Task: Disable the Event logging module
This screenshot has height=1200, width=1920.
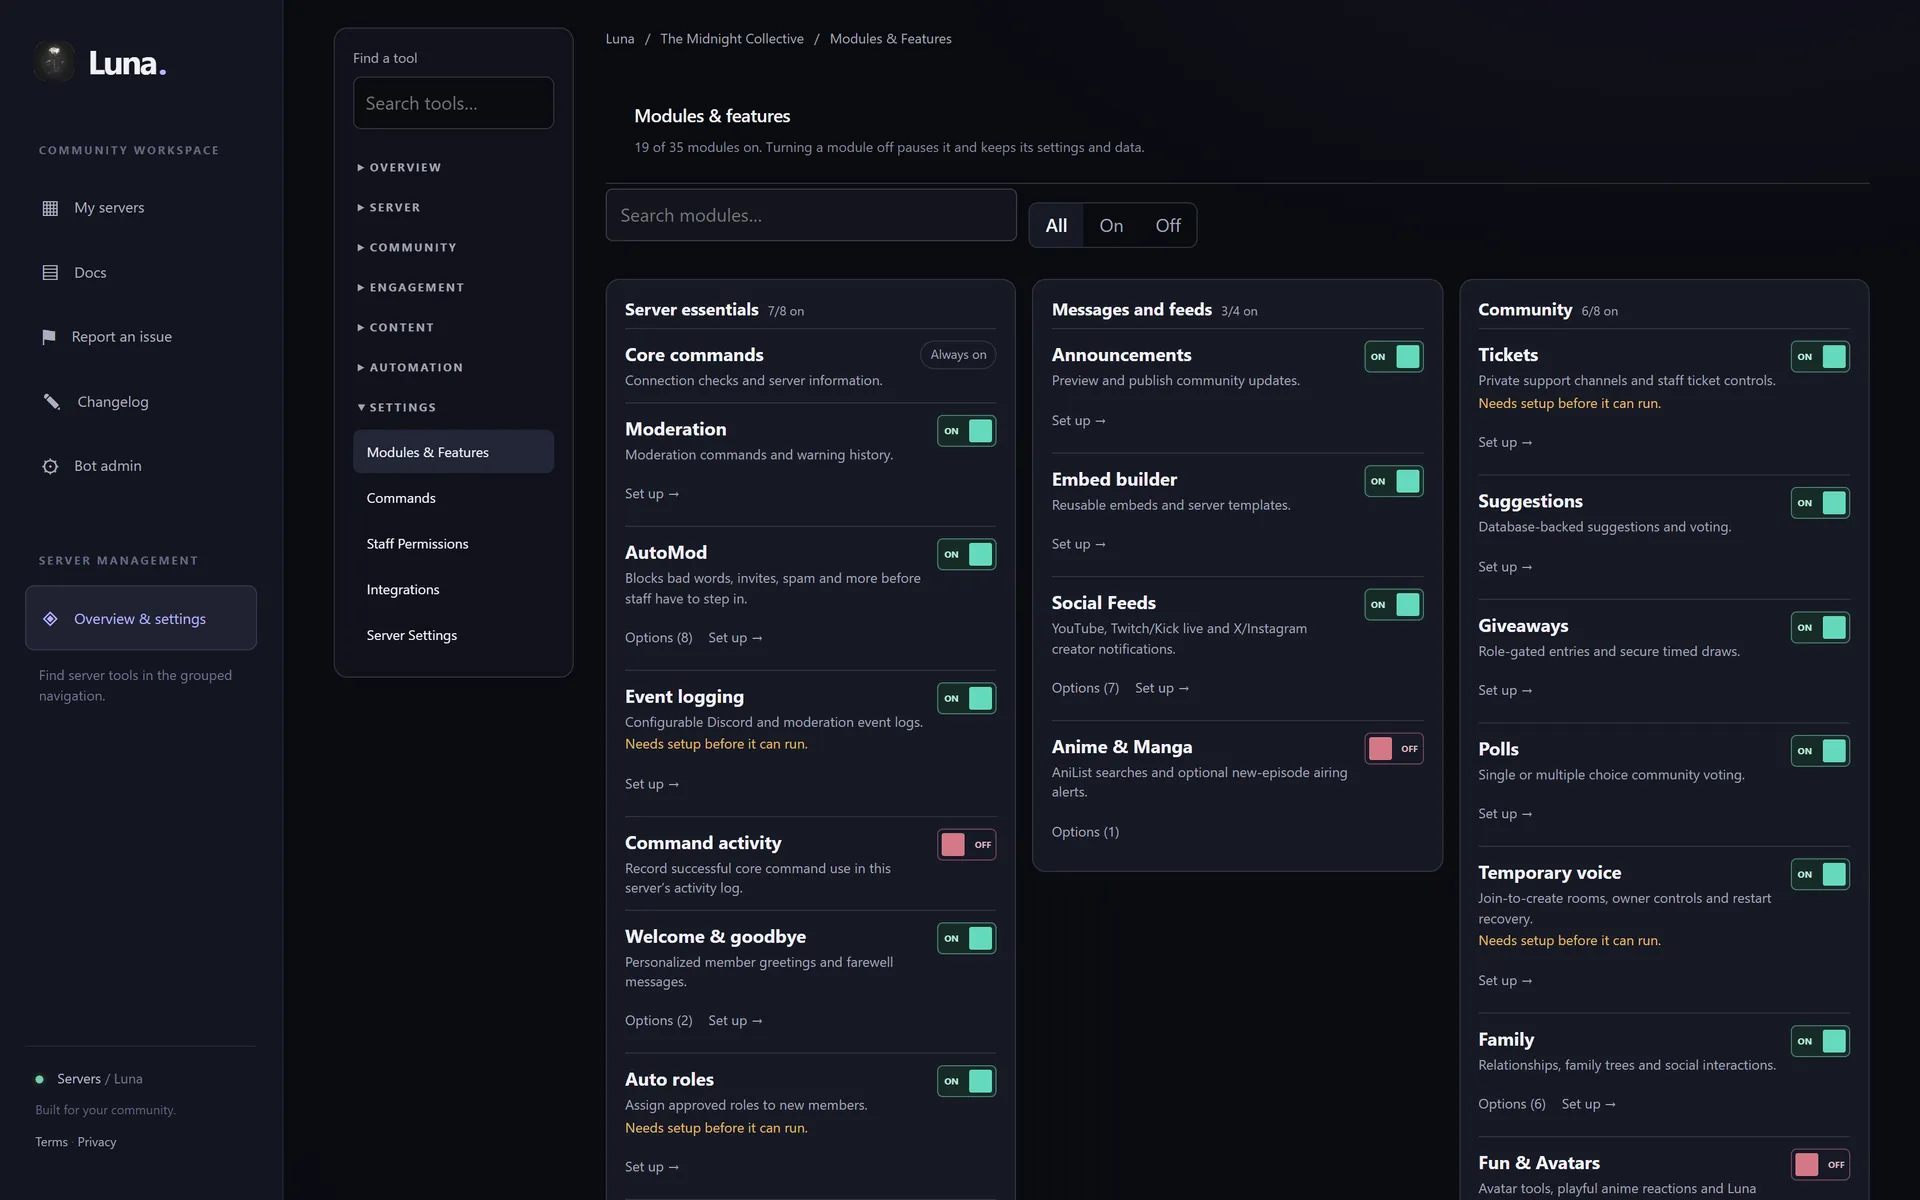Action: [966, 698]
